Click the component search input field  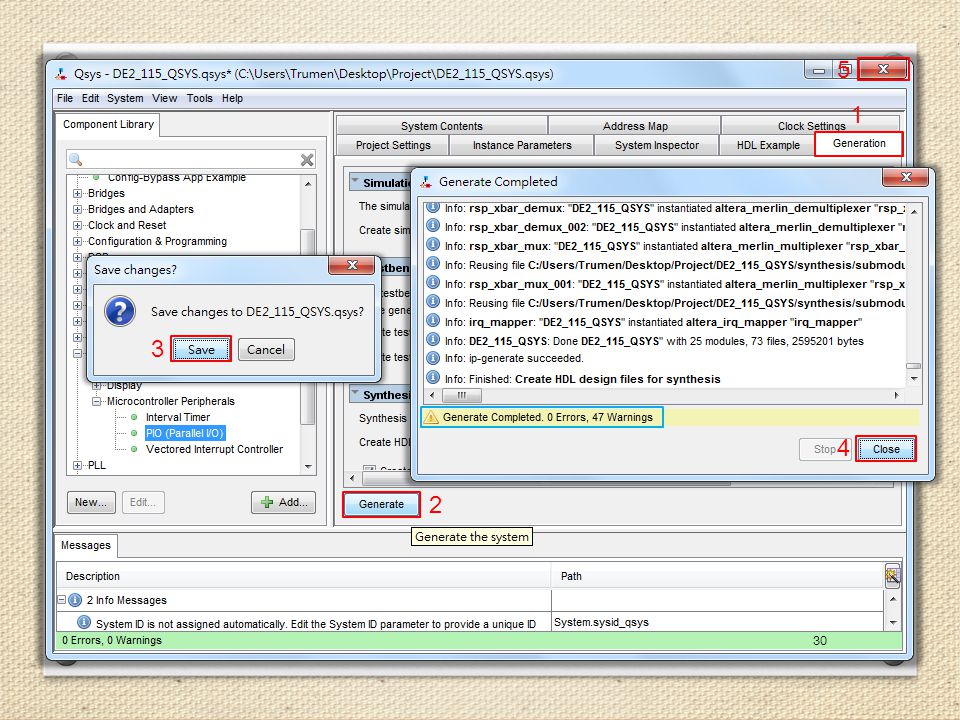(x=191, y=159)
